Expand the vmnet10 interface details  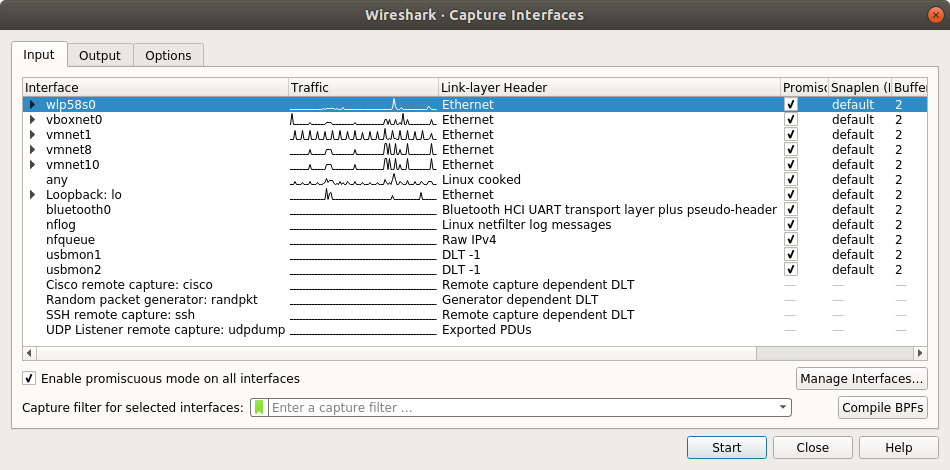[33, 164]
